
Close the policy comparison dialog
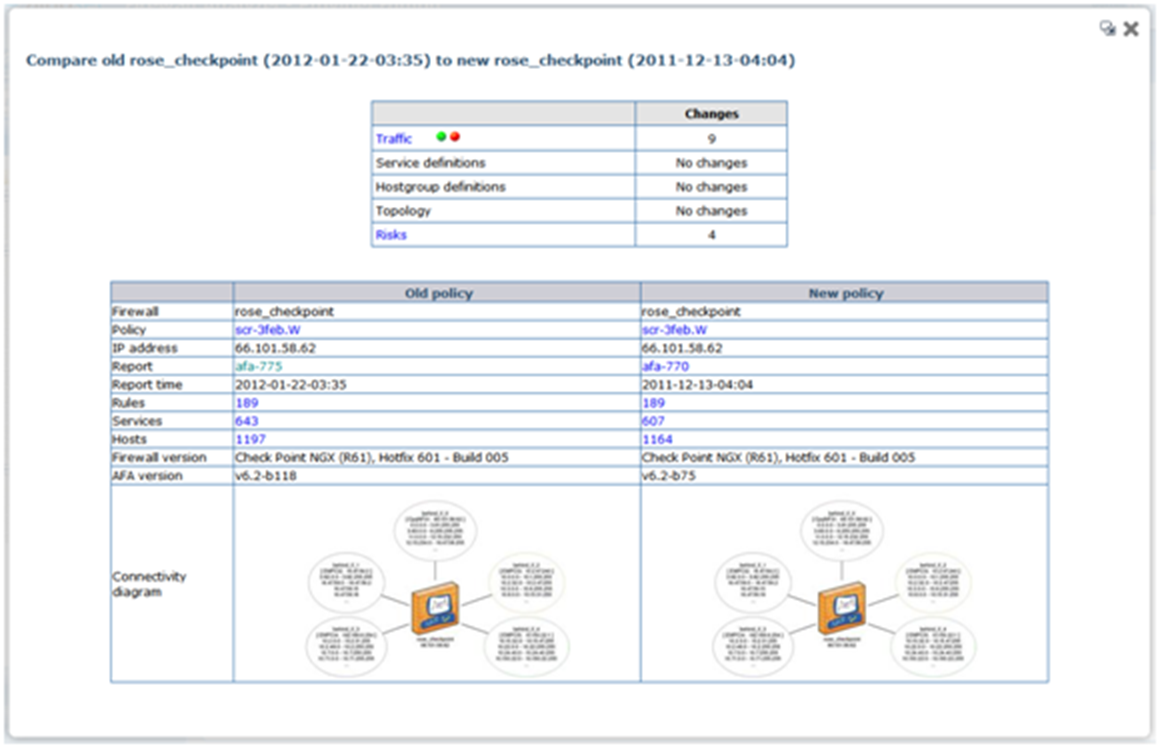(x=1131, y=29)
